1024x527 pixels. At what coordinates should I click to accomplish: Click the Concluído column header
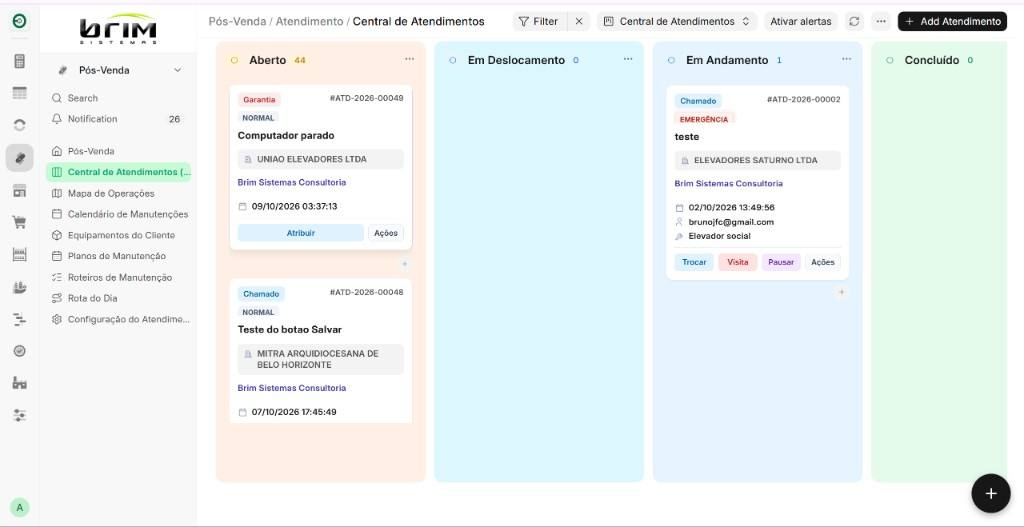point(932,60)
